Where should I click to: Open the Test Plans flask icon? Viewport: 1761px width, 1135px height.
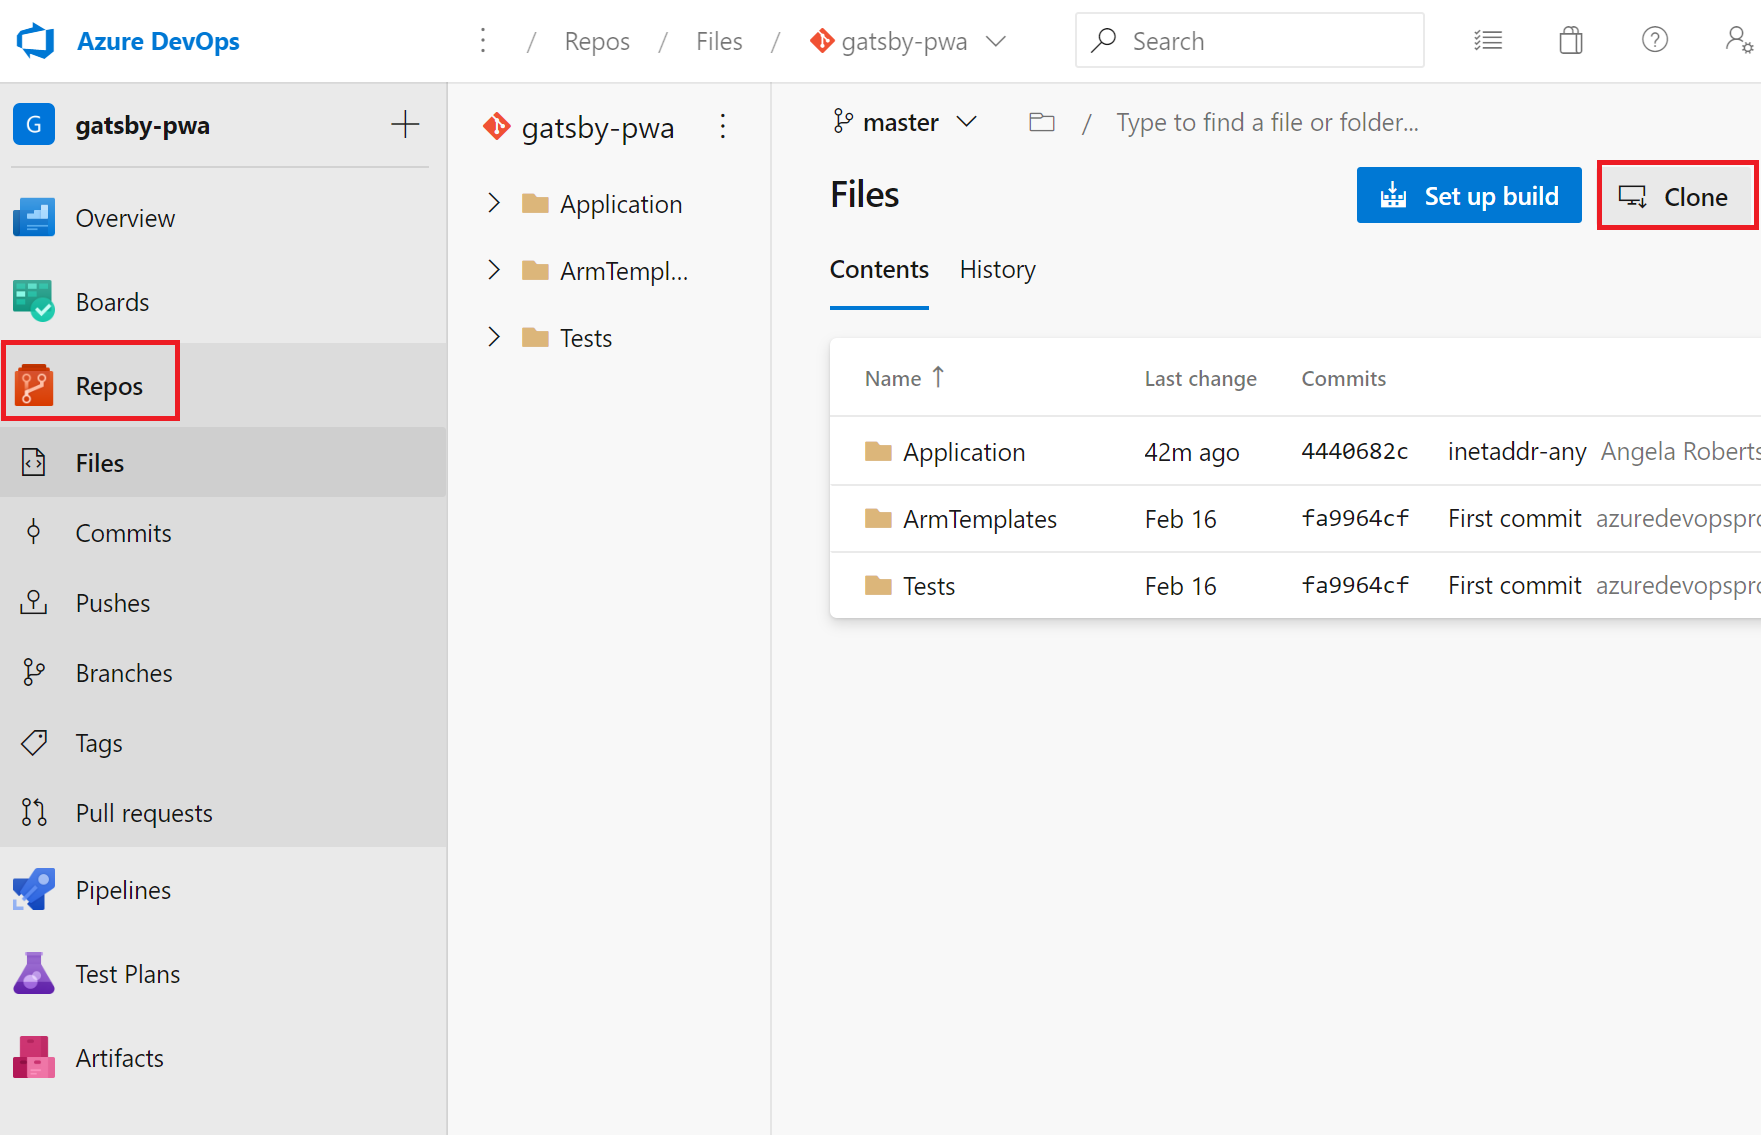[34, 974]
